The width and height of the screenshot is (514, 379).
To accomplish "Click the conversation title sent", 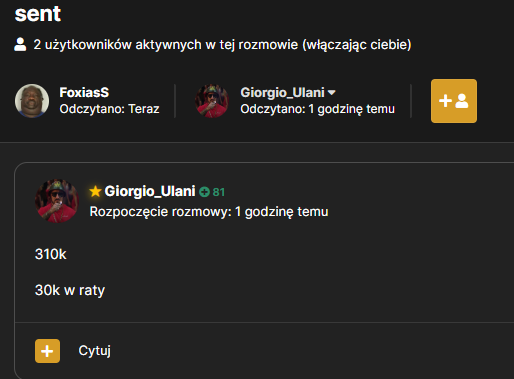I will tap(38, 14).
